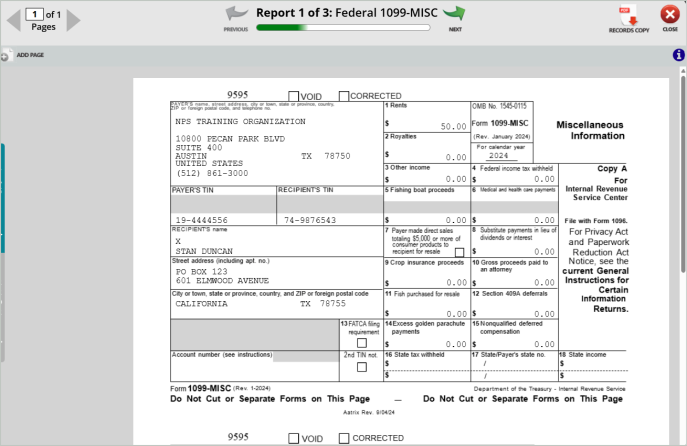
Task: Click the page number input field
Action: click(x=36, y=14)
